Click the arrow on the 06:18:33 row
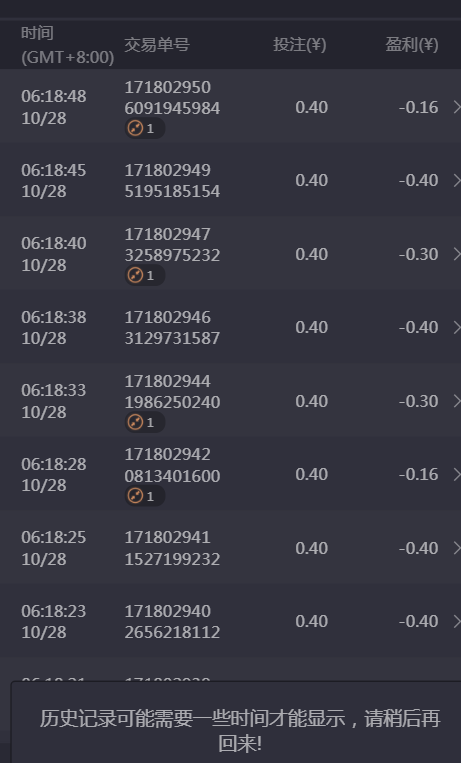 457,401
